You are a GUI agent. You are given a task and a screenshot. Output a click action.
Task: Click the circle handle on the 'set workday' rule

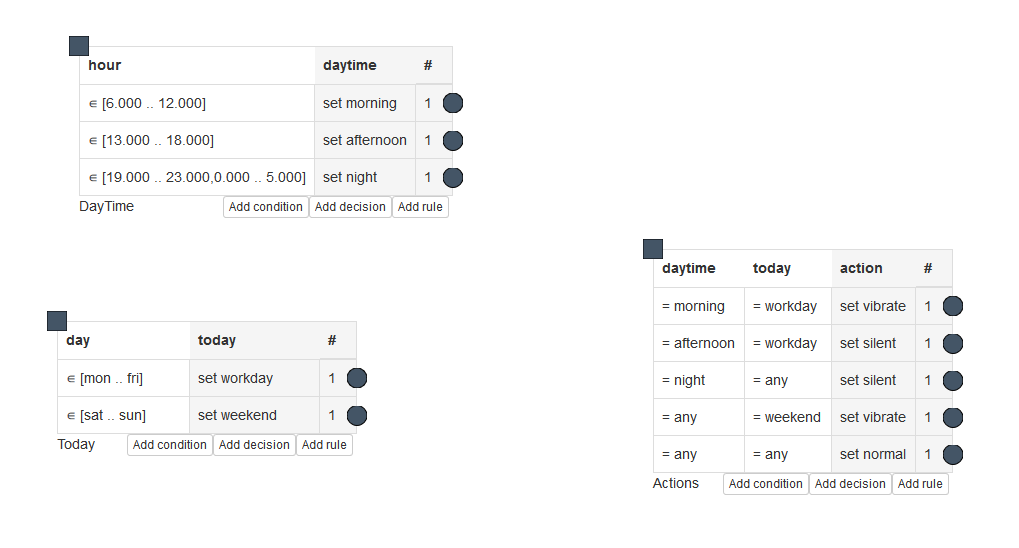pos(357,378)
